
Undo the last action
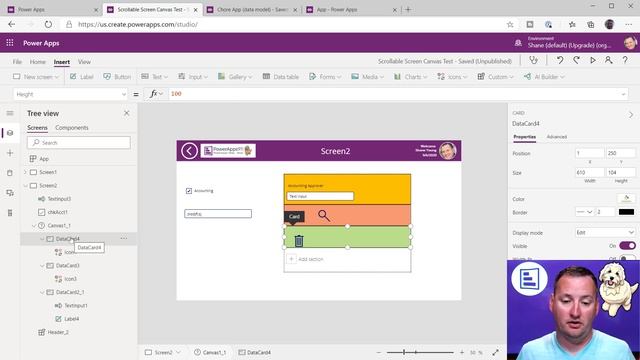coord(560,60)
